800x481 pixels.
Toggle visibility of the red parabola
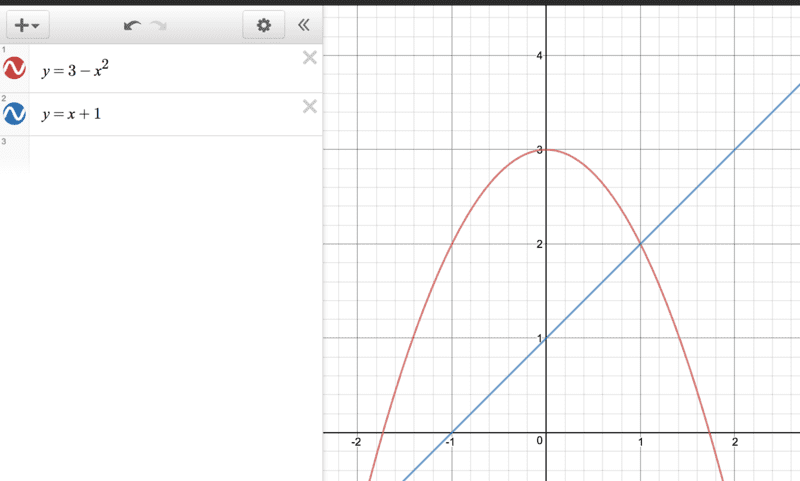point(14,68)
